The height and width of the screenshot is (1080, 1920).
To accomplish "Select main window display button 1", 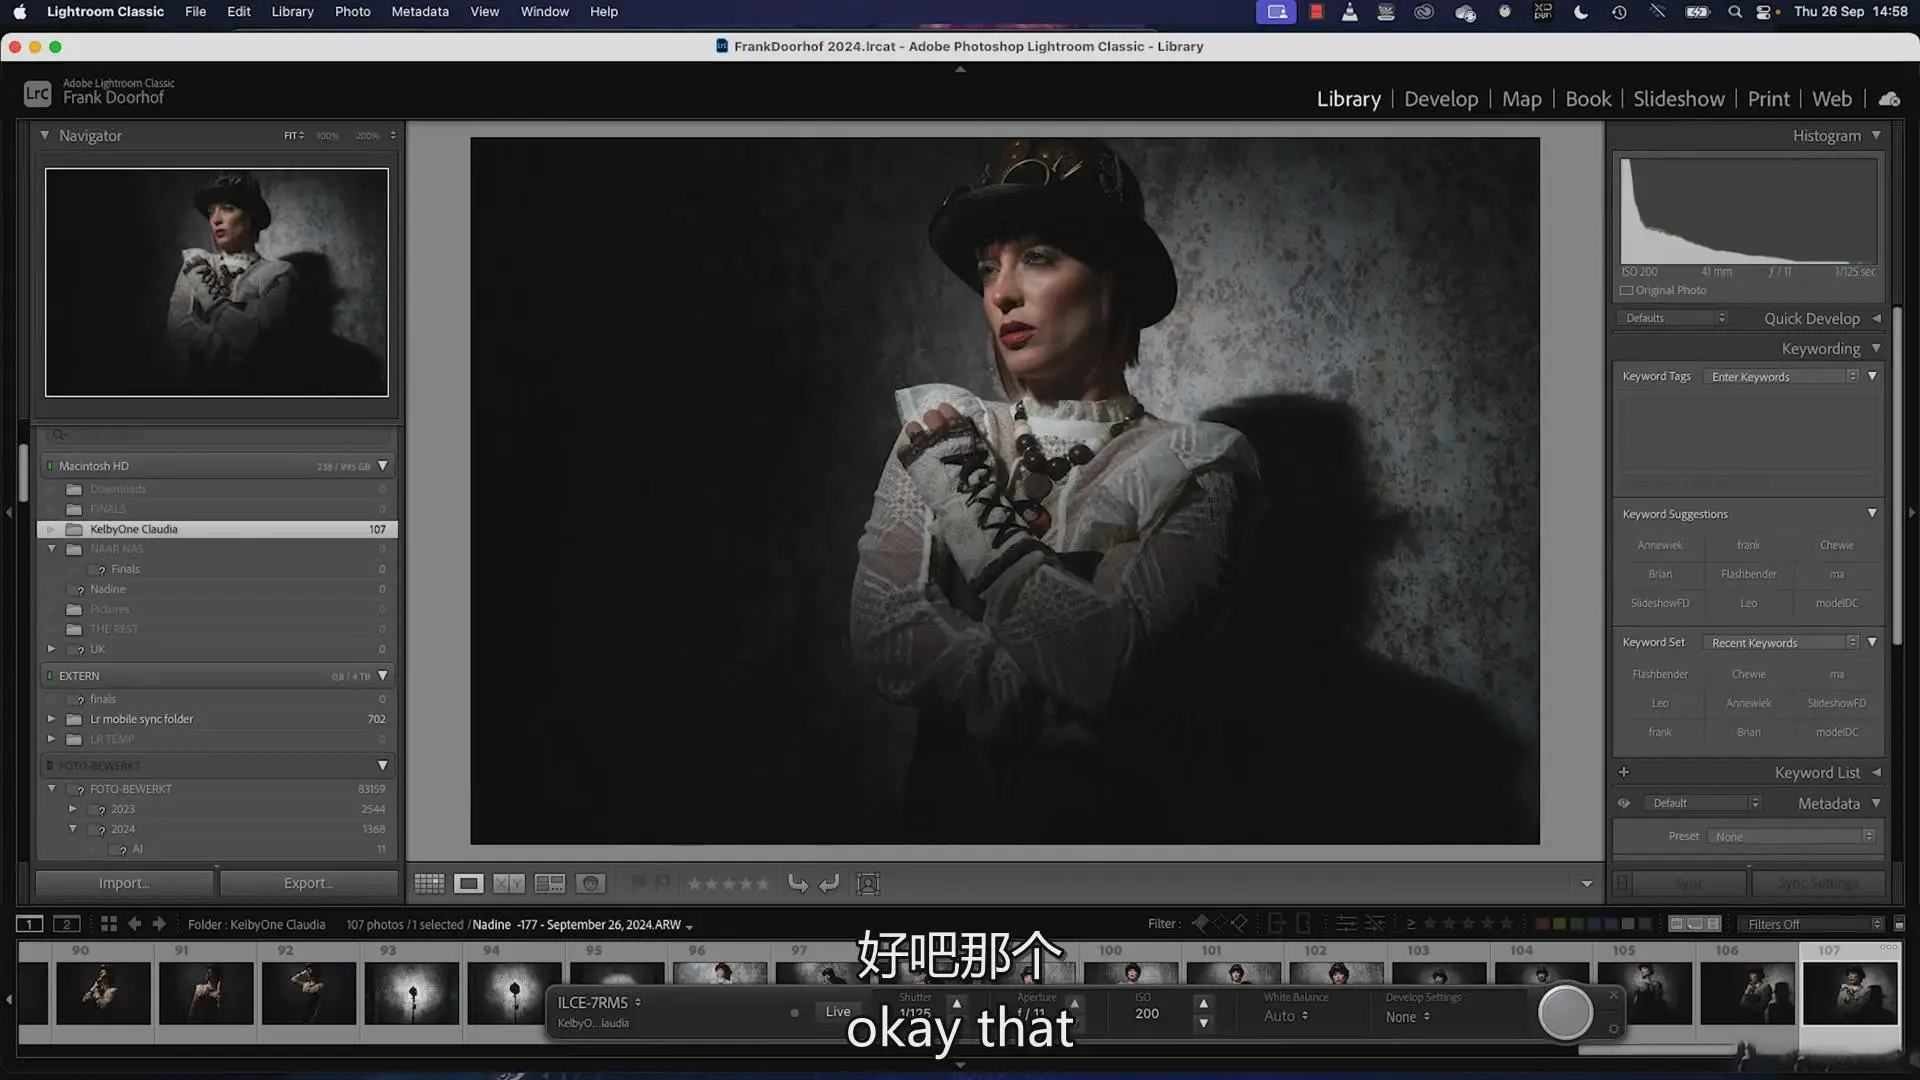I will click(30, 924).
